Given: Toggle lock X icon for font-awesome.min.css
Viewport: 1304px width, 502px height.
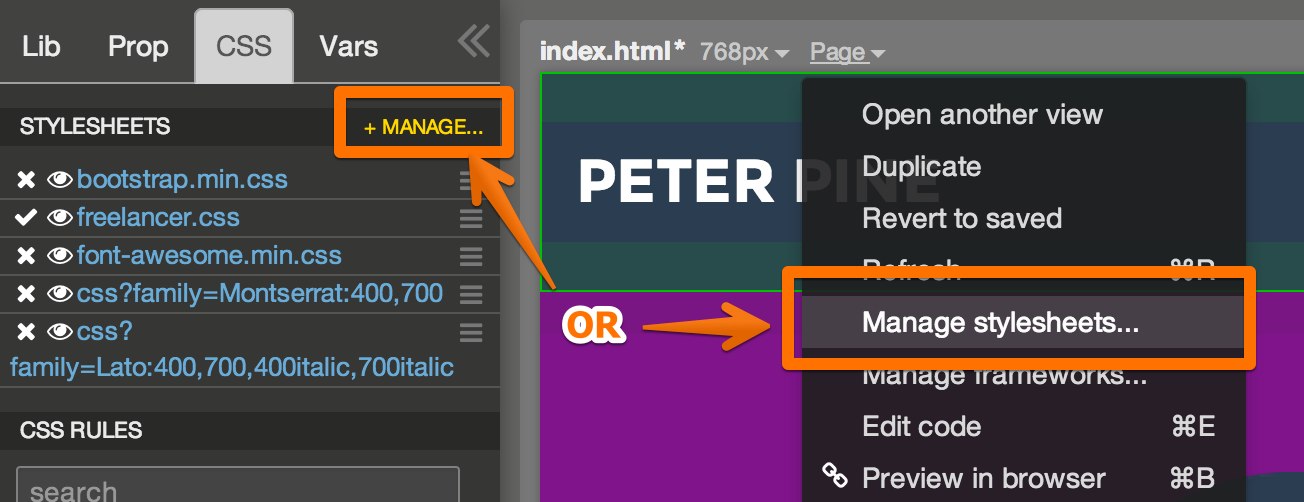Looking at the screenshot, I should click(27, 255).
